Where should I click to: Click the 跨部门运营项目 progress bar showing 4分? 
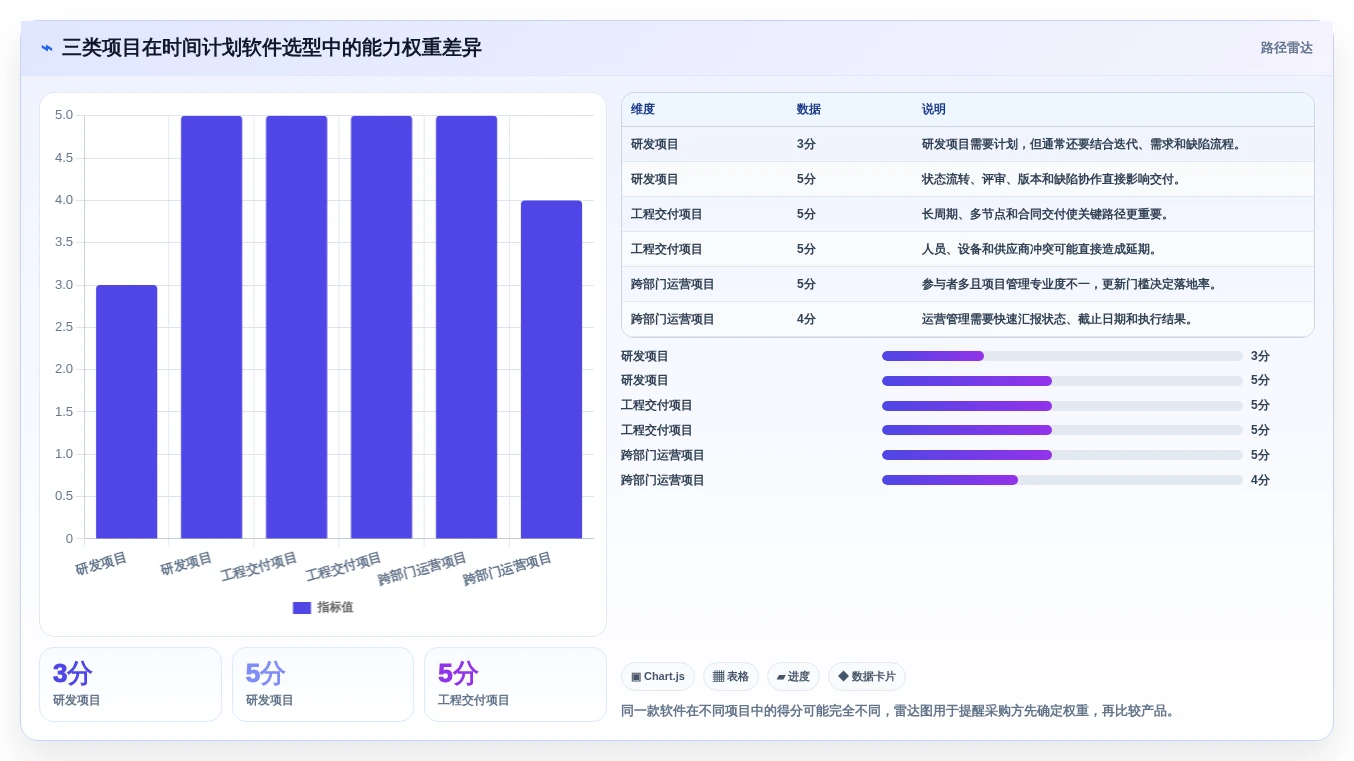click(1062, 480)
